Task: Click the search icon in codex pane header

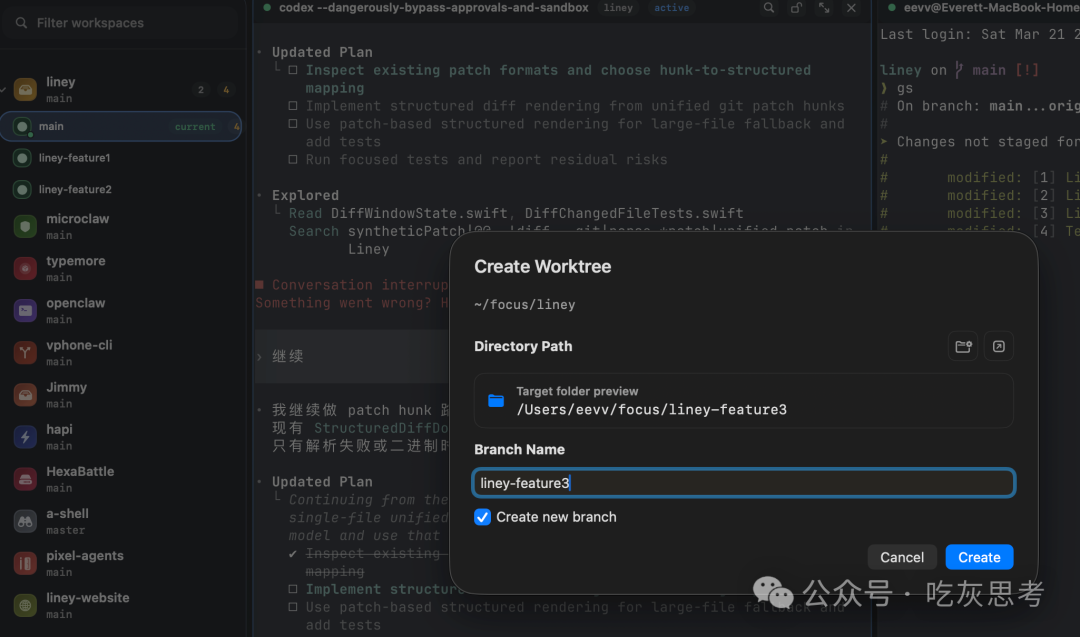Action: (769, 8)
